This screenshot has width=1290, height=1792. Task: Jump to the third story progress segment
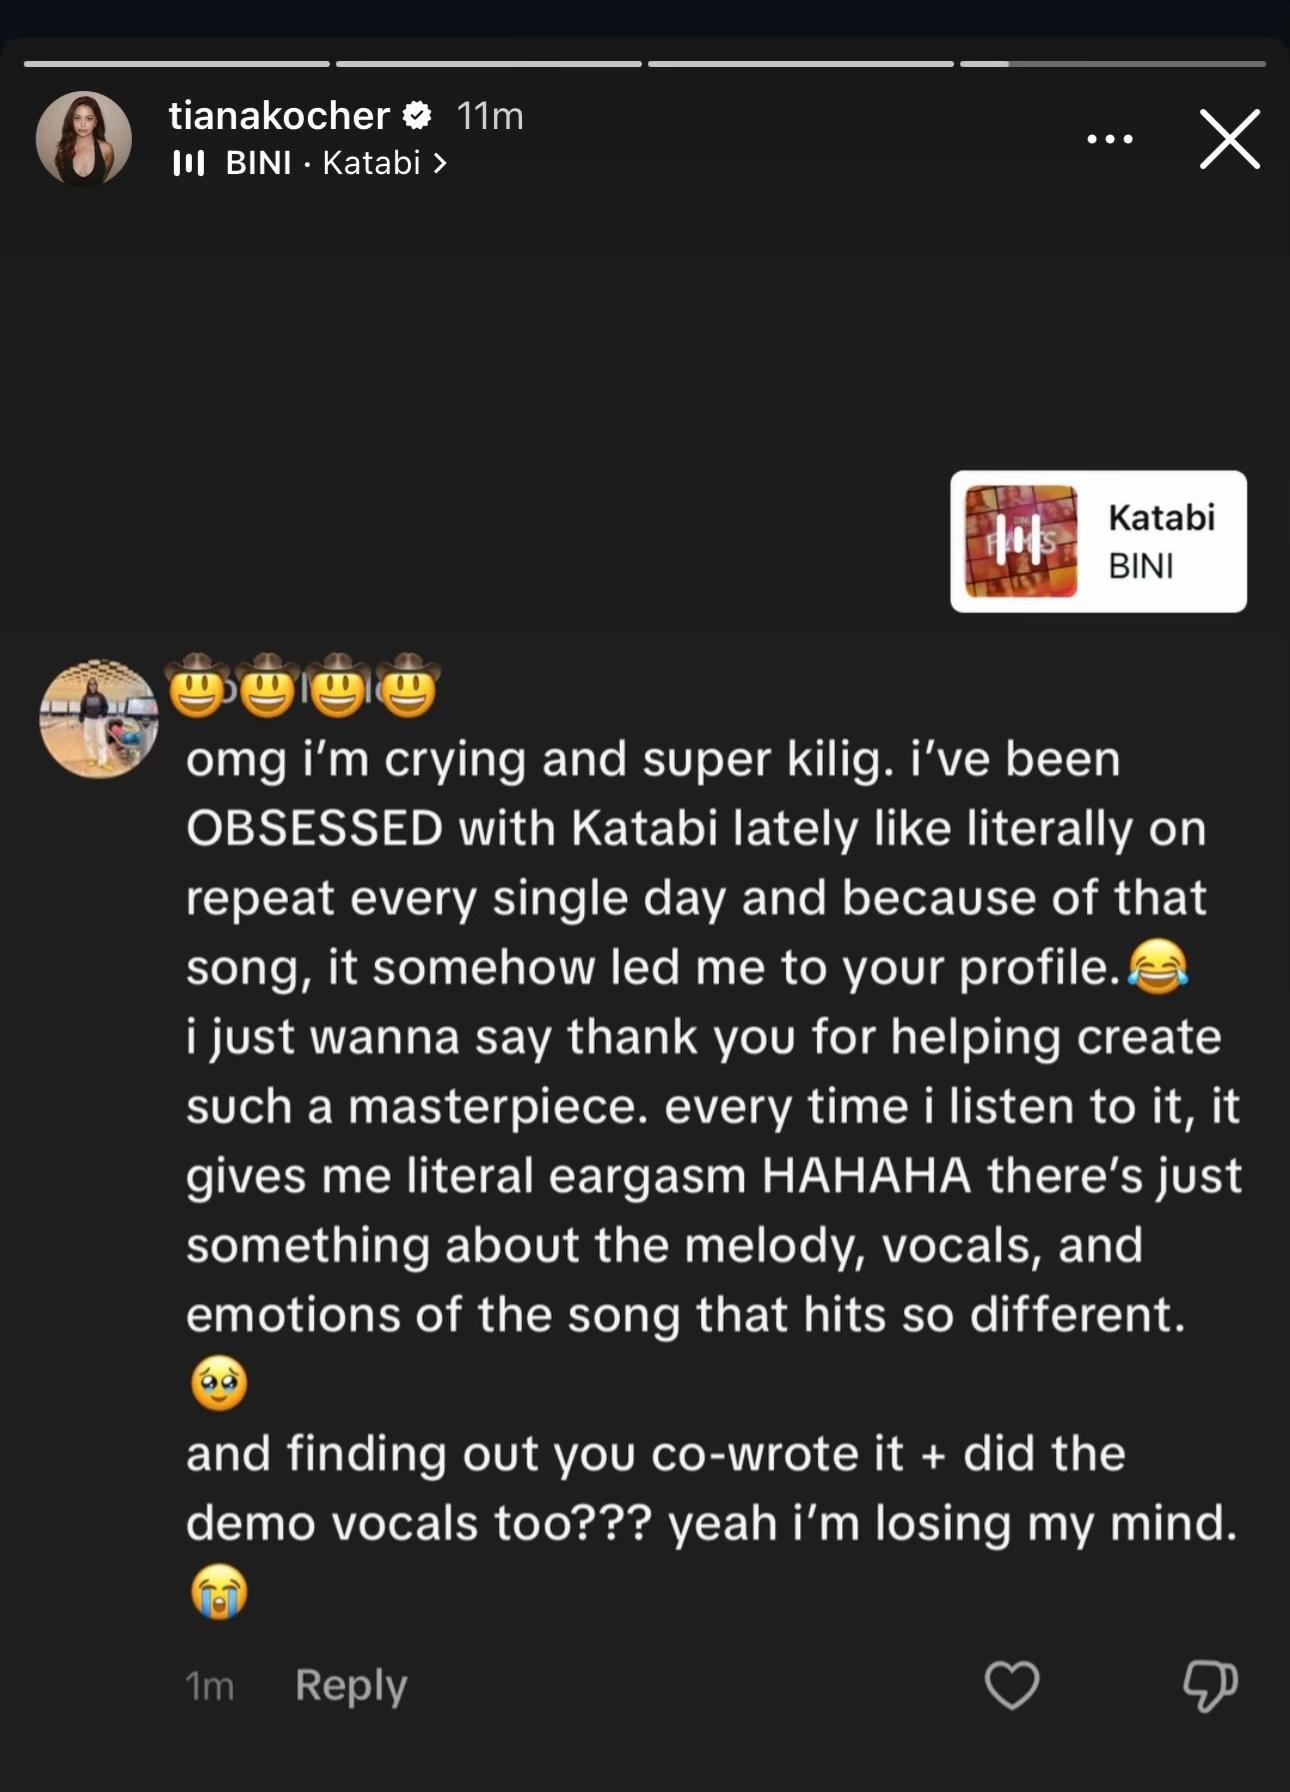pyautogui.click(x=800, y=64)
